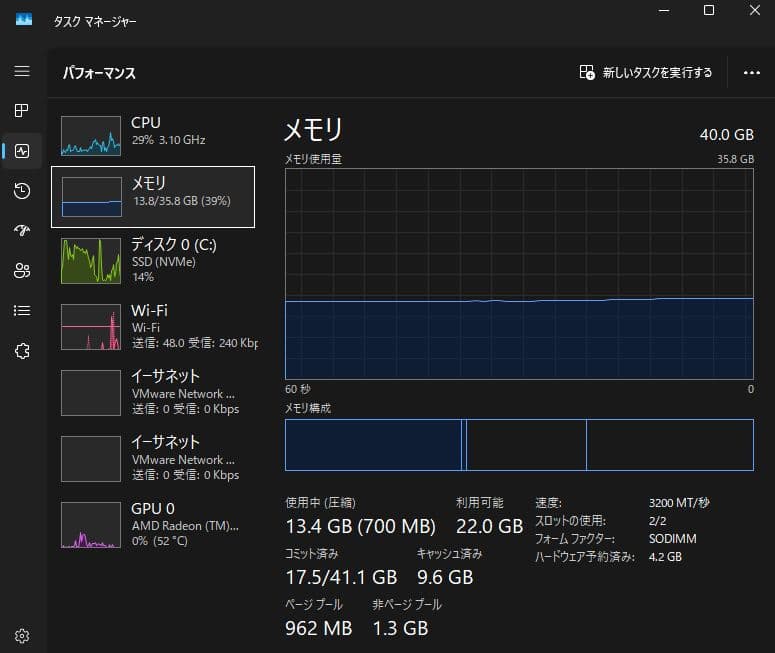Select the second イーサネット VMware item
The width and height of the screenshot is (775, 653).
click(153, 458)
